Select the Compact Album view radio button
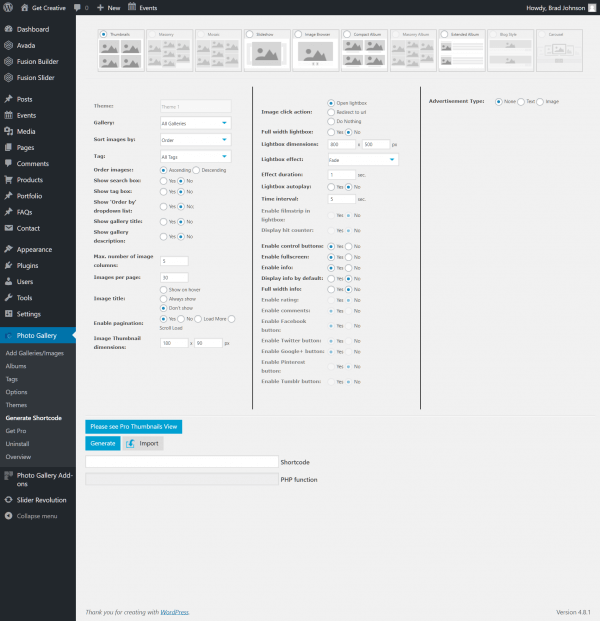The image size is (600, 621). tap(347, 34)
